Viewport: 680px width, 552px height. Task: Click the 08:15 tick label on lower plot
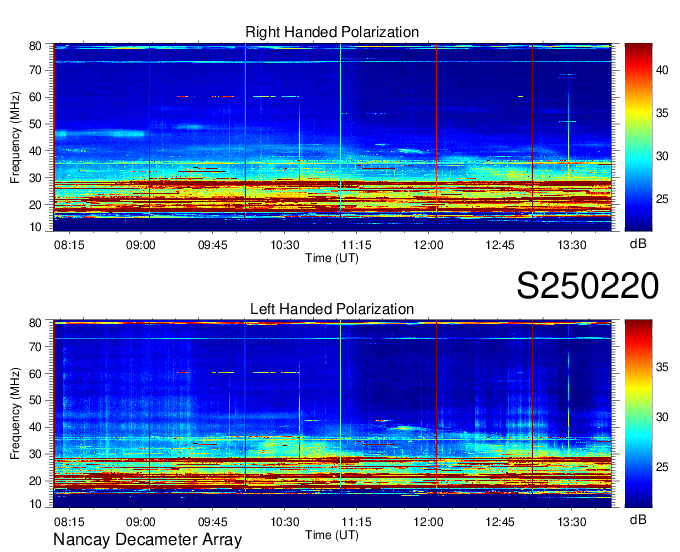(69, 522)
